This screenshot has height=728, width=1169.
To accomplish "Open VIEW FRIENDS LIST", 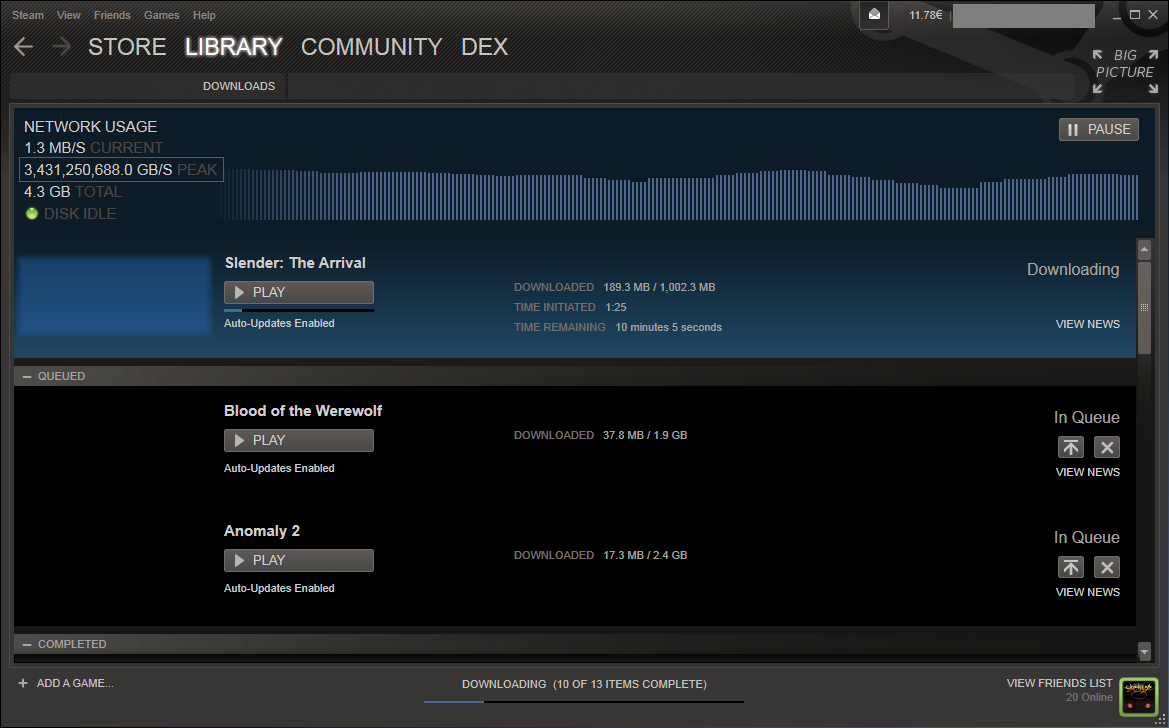I will tap(1059, 683).
